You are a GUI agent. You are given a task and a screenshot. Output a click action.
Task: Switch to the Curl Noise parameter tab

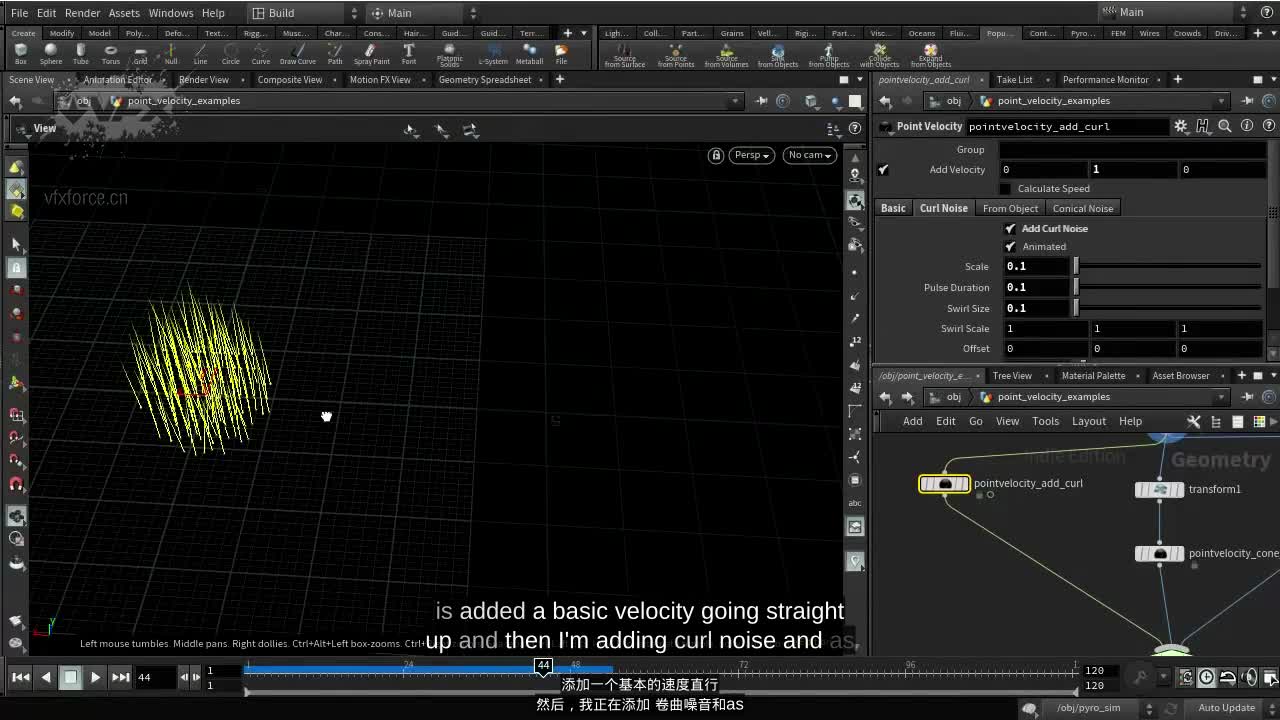943,208
